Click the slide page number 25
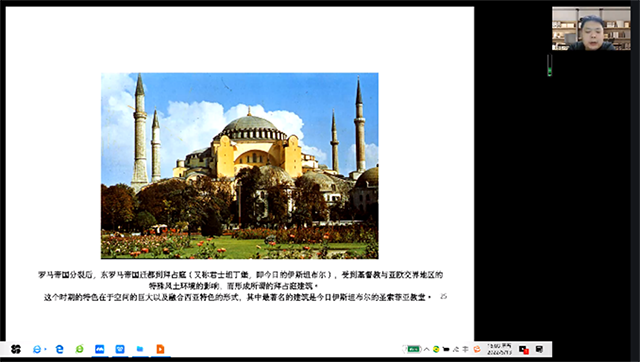This screenshot has width=640, height=362. click(x=443, y=297)
